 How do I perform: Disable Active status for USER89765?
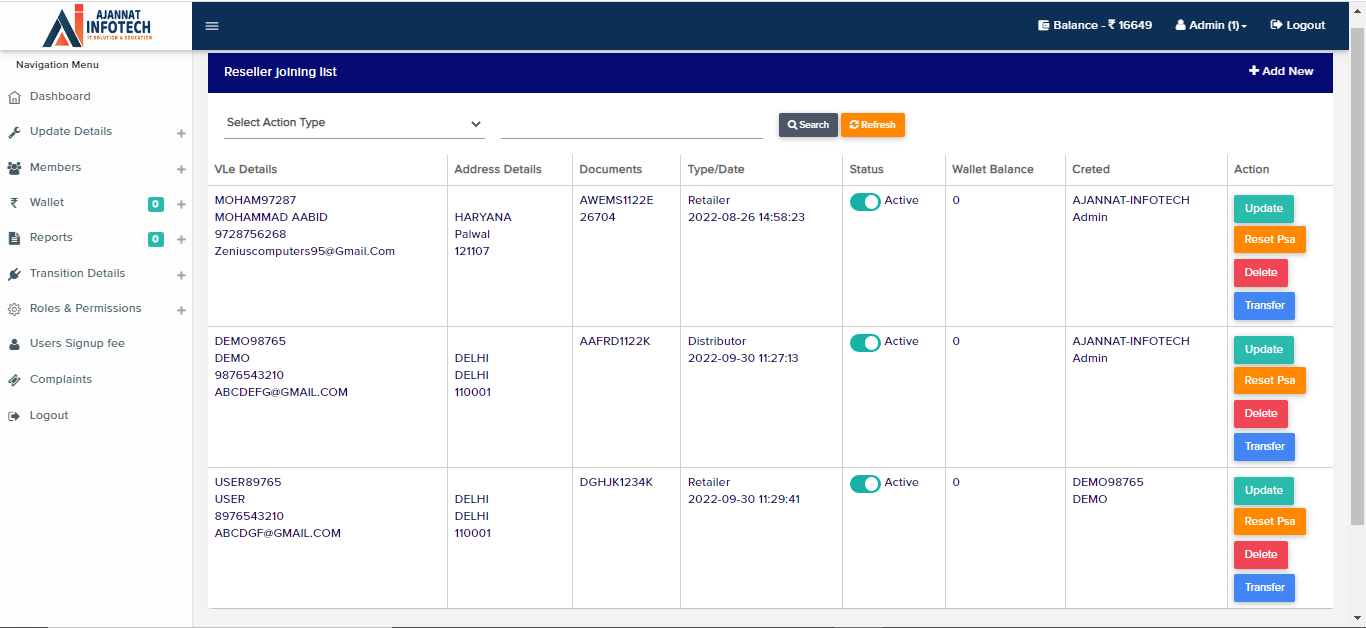[x=865, y=484]
